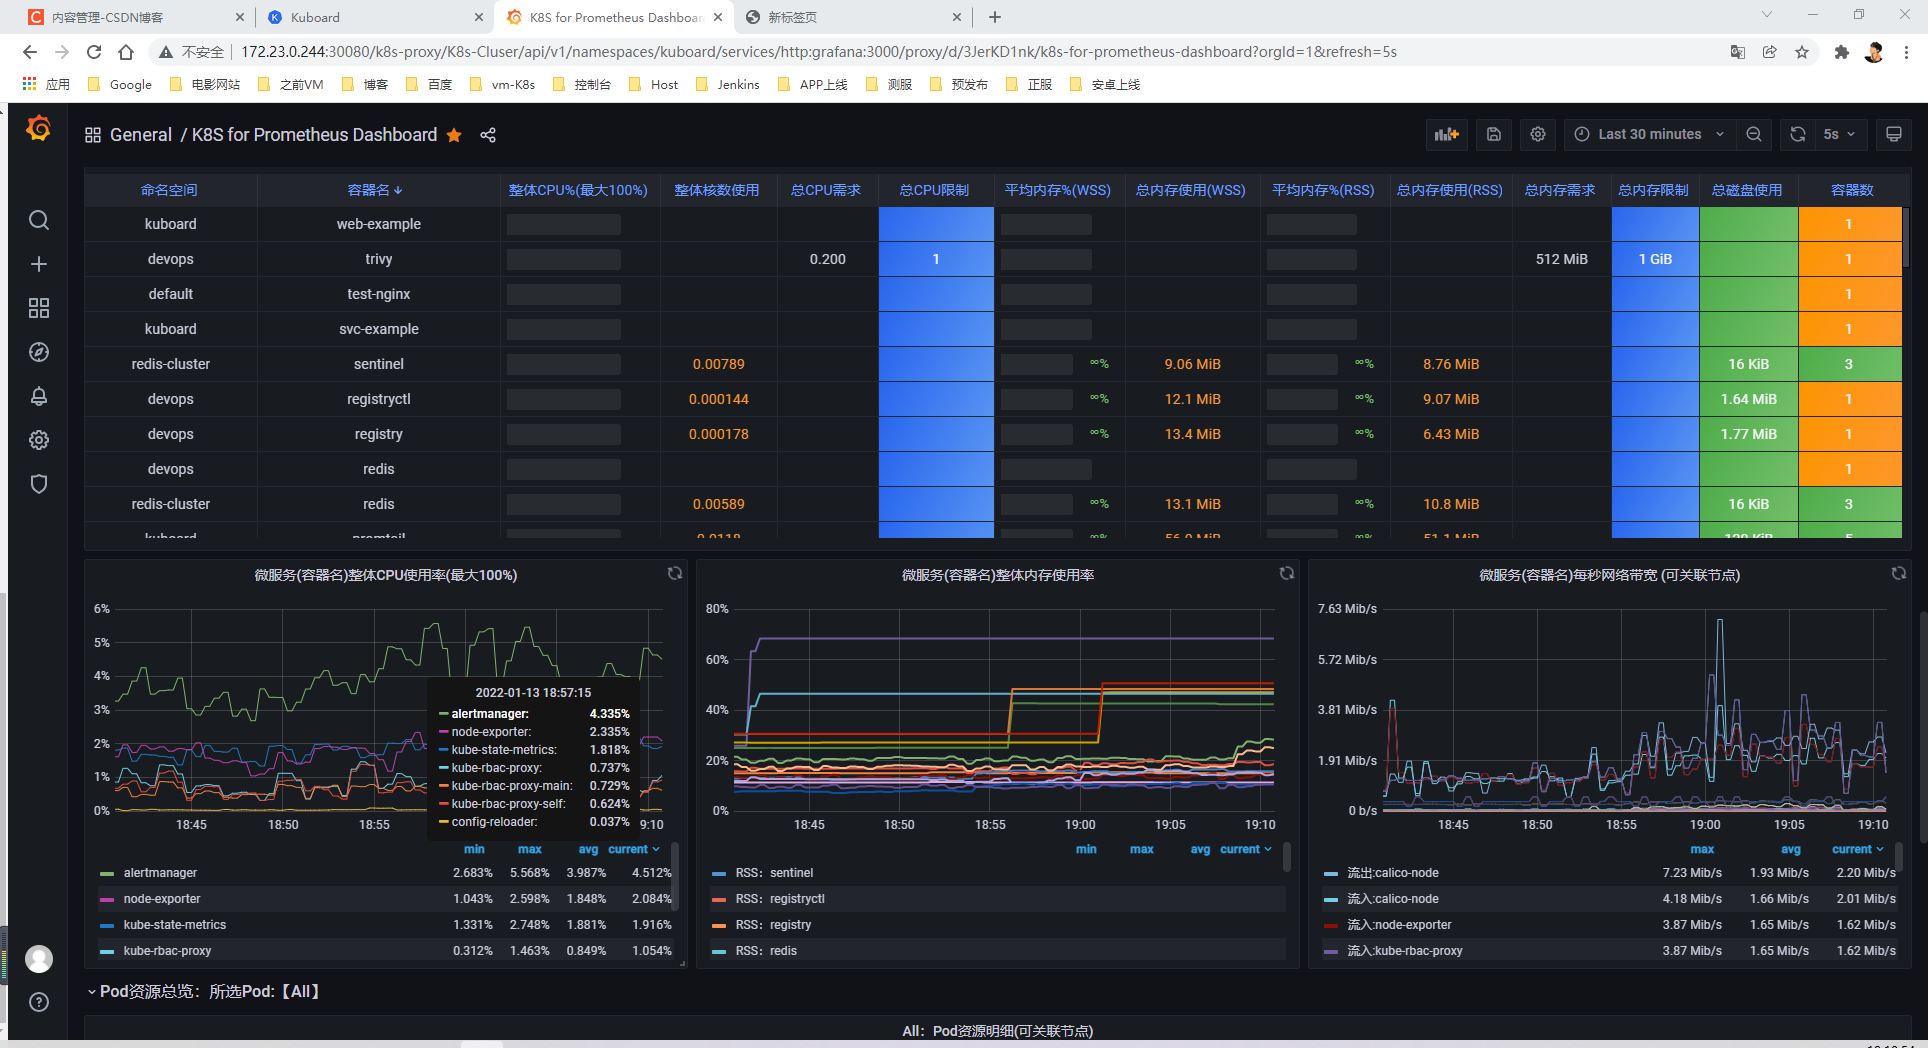The height and width of the screenshot is (1048, 1928).
Task: Save the dashboard with the disk icon
Action: click(x=1494, y=134)
